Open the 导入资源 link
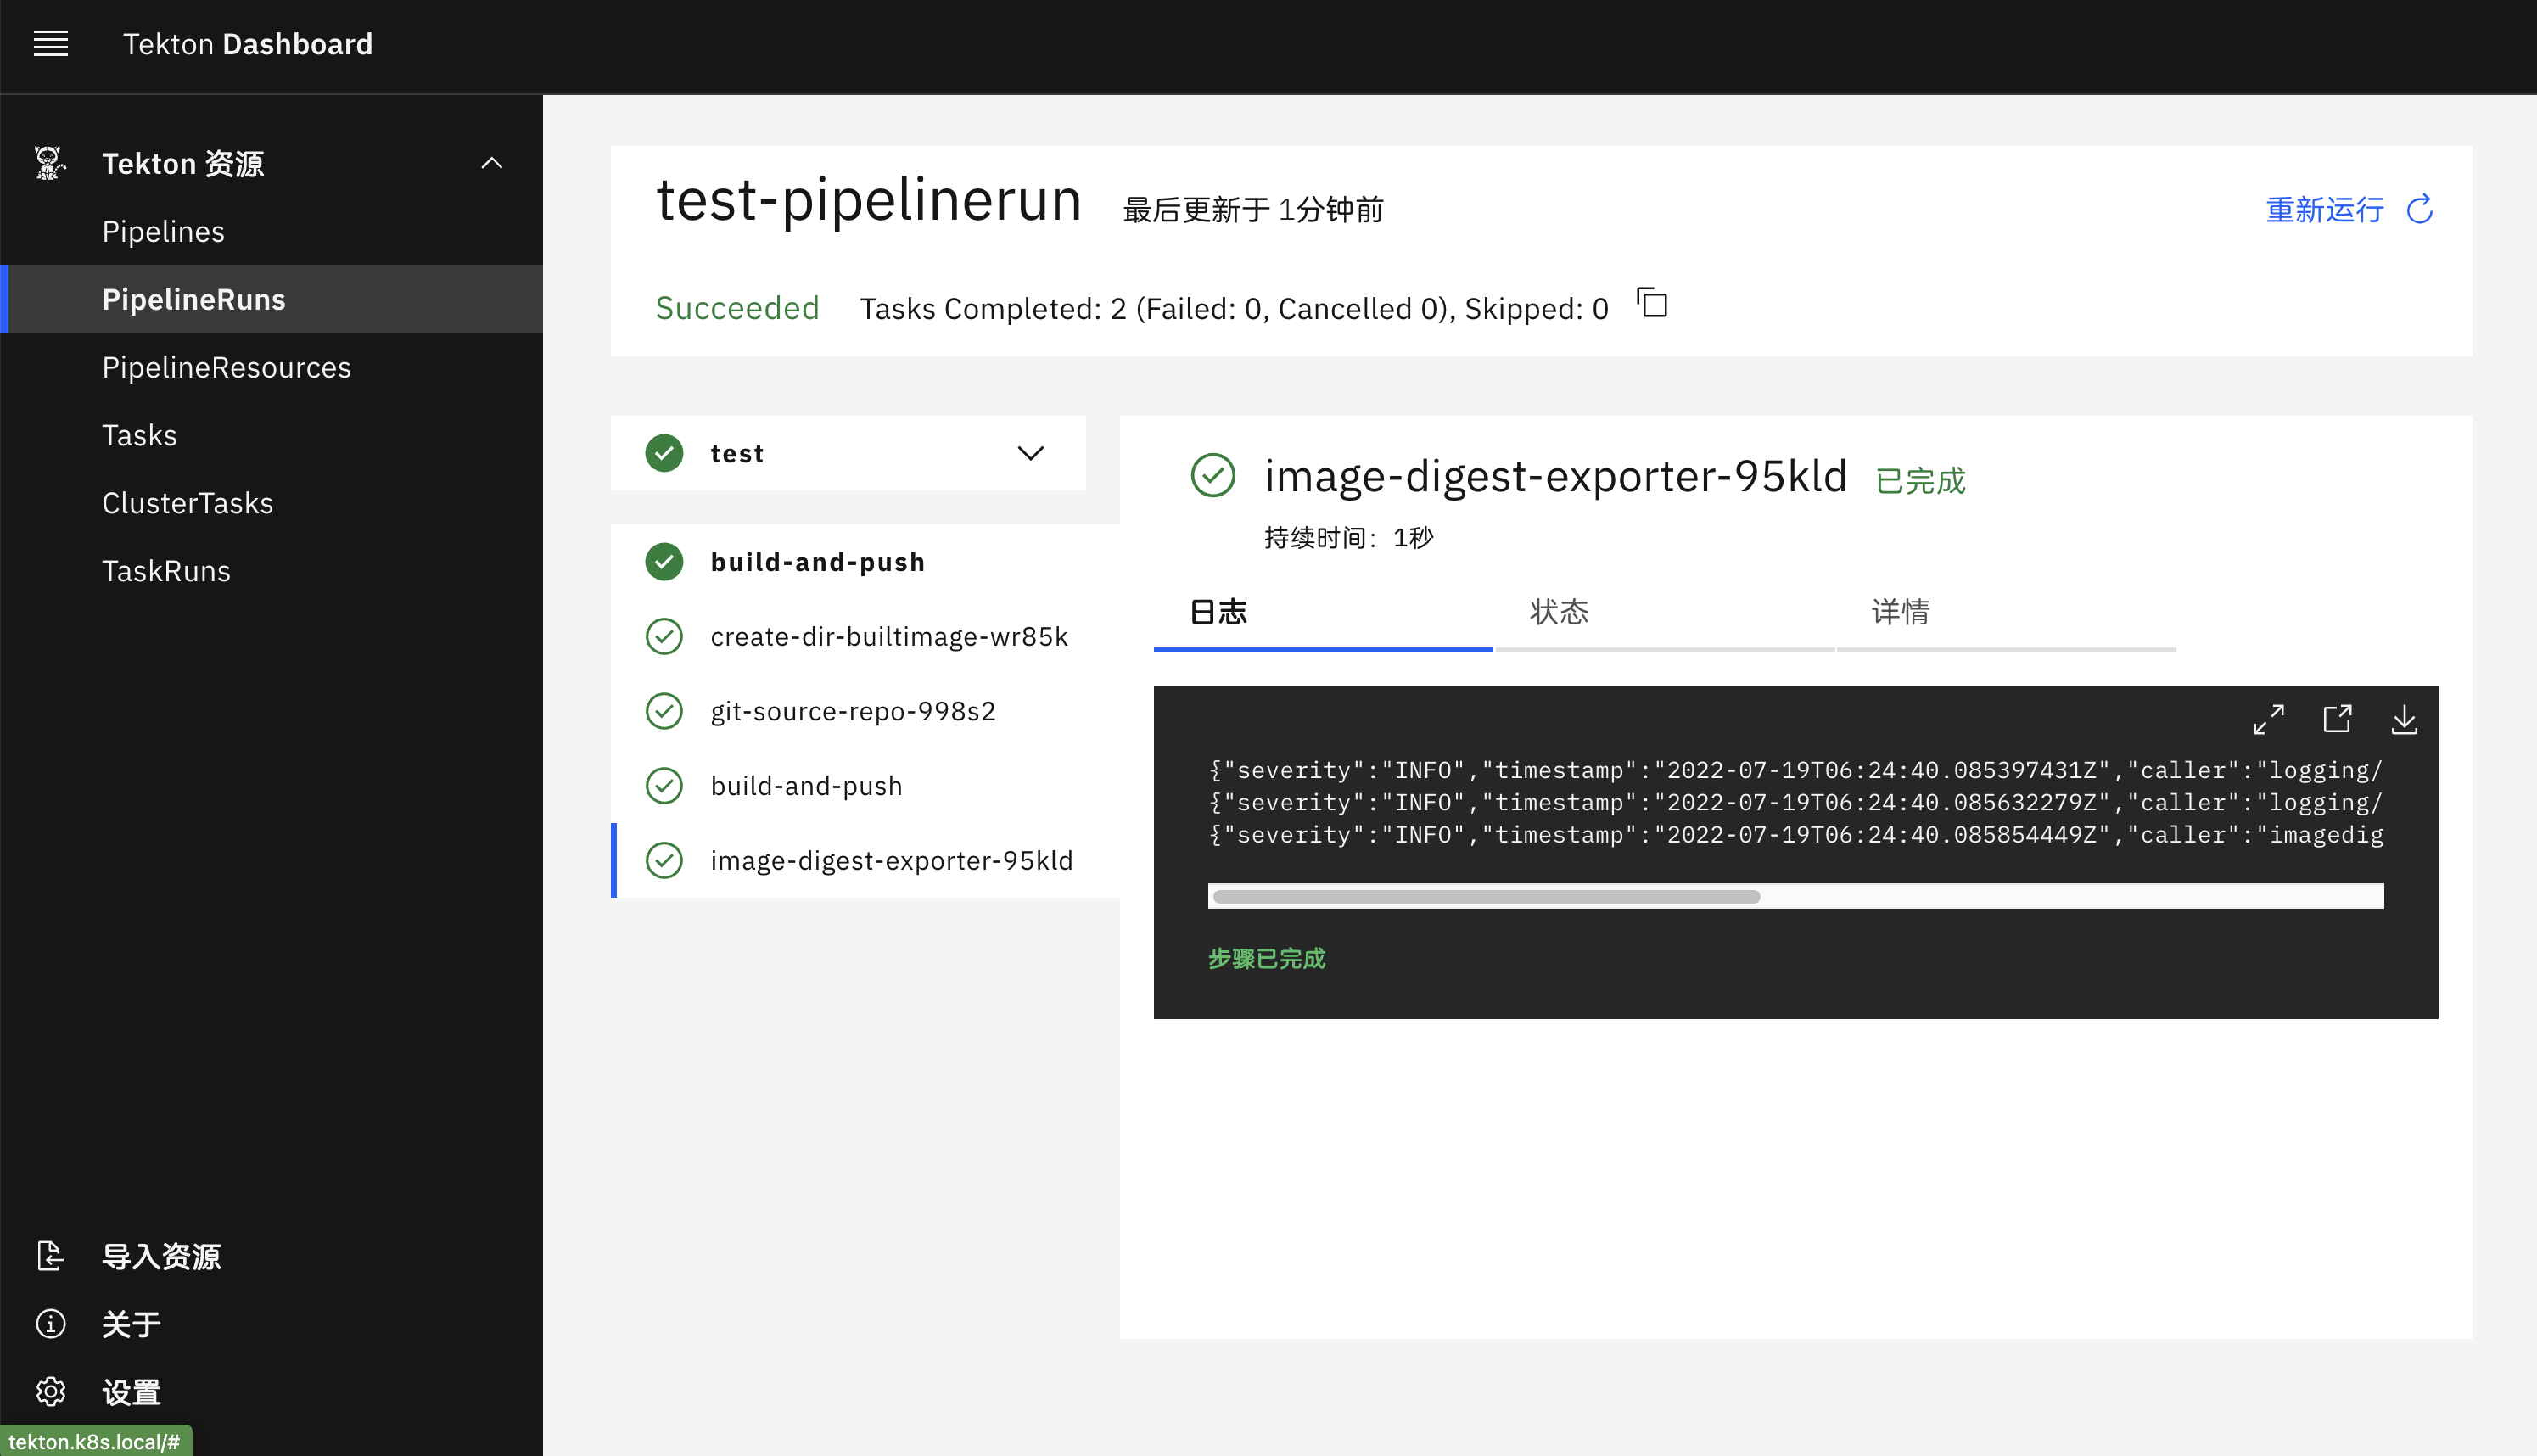The width and height of the screenshot is (2537, 1456). point(161,1256)
